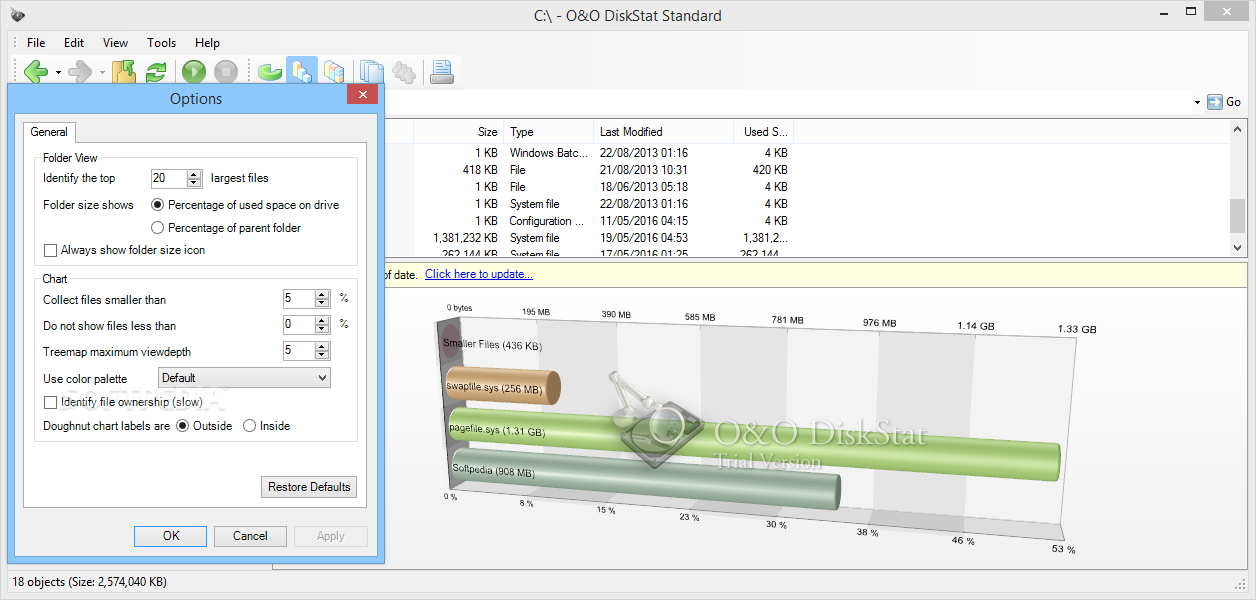Click the Collect files smaller than field
1256x600 pixels.
pyautogui.click(x=298, y=298)
